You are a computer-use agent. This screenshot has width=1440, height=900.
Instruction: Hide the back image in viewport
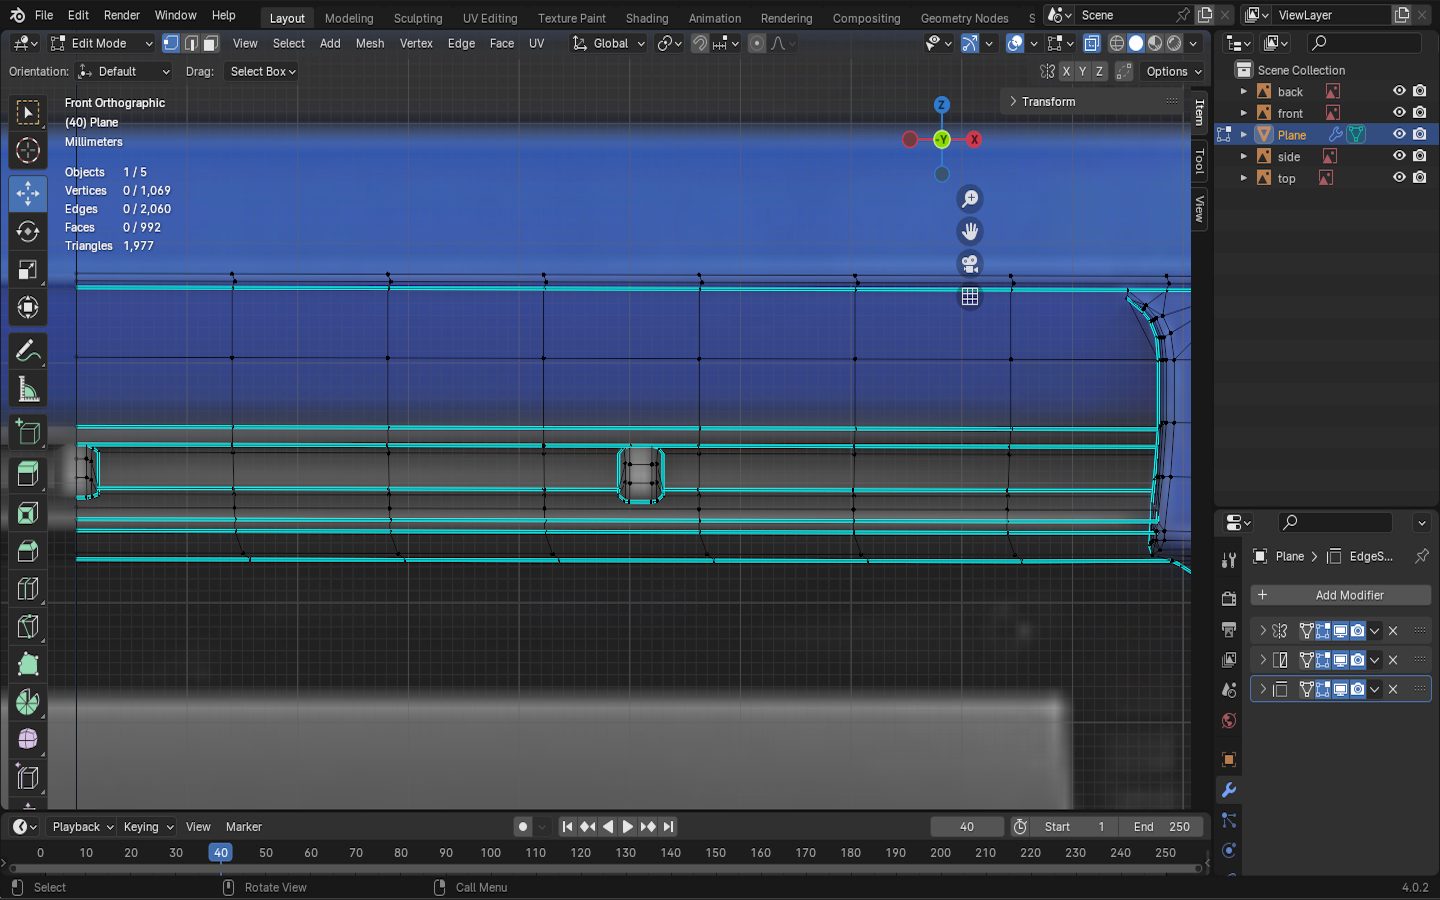coord(1399,91)
